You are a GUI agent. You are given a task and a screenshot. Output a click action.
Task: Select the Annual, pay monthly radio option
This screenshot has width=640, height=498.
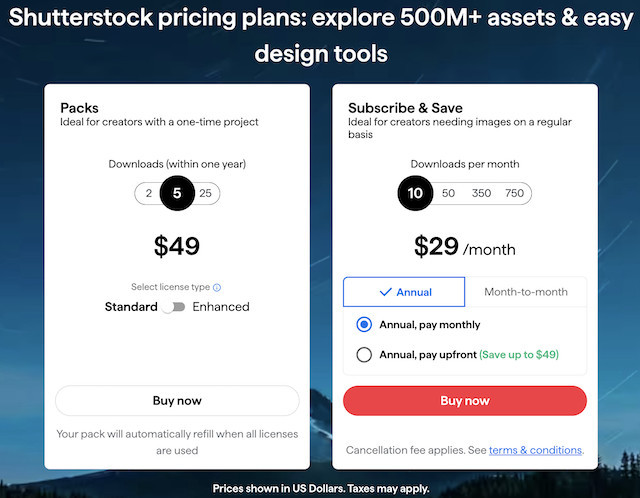pos(364,325)
